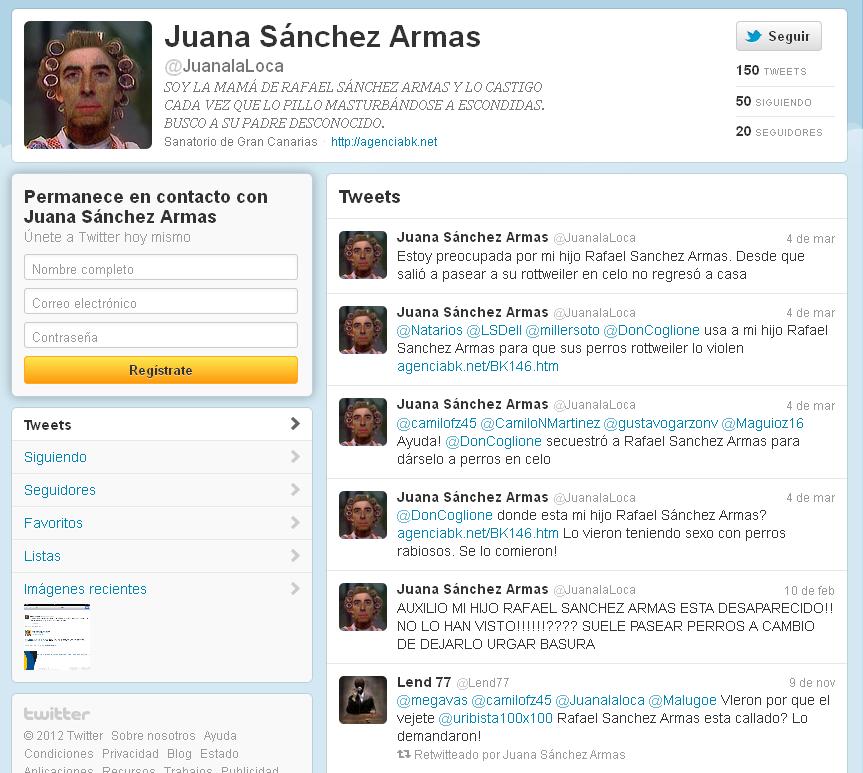The height and width of the screenshot is (773, 863).
Task: Click 'Retwitteado por Juana Sánchez Armas' text
Action: click(520, 755)
